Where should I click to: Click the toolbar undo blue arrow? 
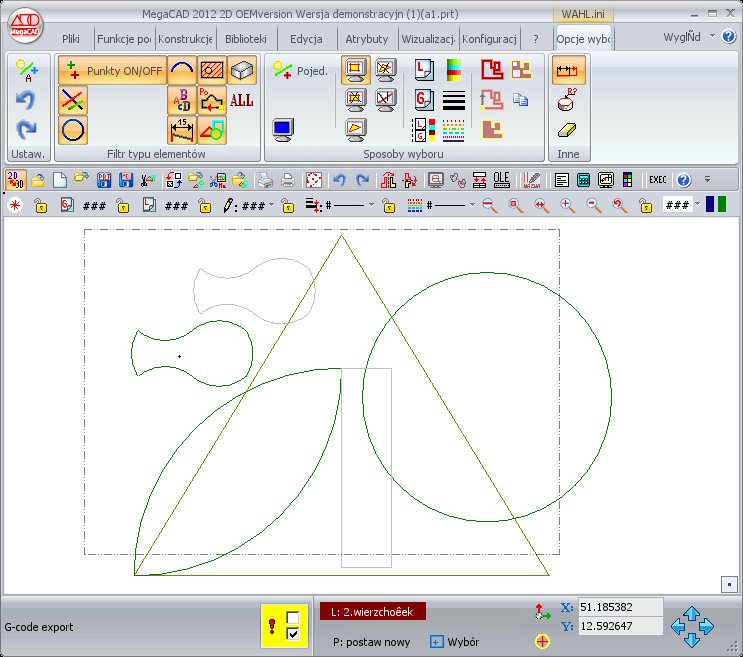(339, 180)
